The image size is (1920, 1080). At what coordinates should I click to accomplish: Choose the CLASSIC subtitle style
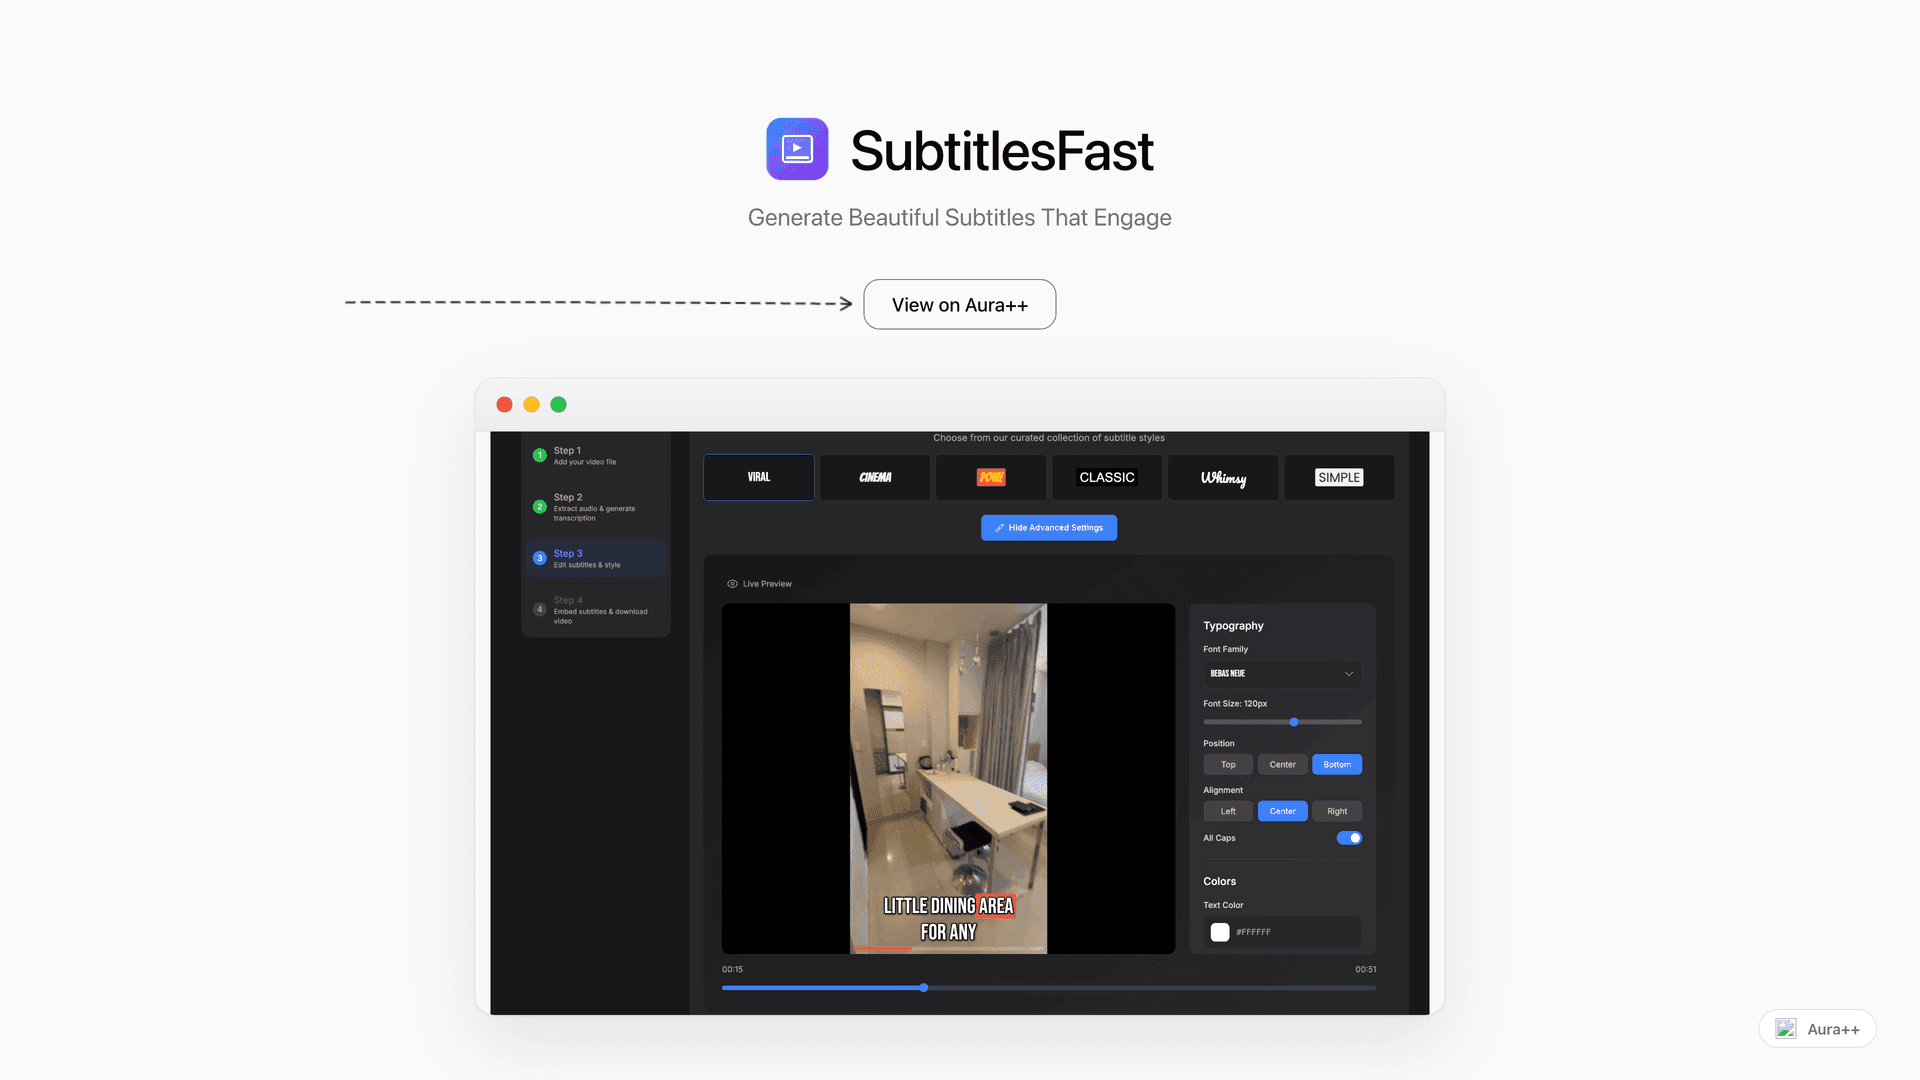tap(1107, 477)
